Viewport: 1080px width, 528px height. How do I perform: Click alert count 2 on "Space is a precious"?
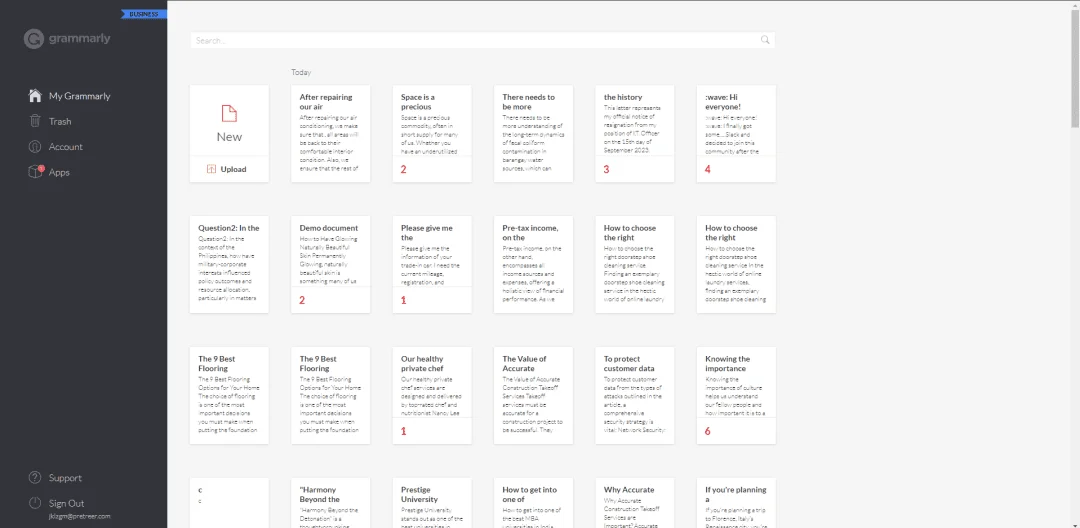tap(404, 169)
